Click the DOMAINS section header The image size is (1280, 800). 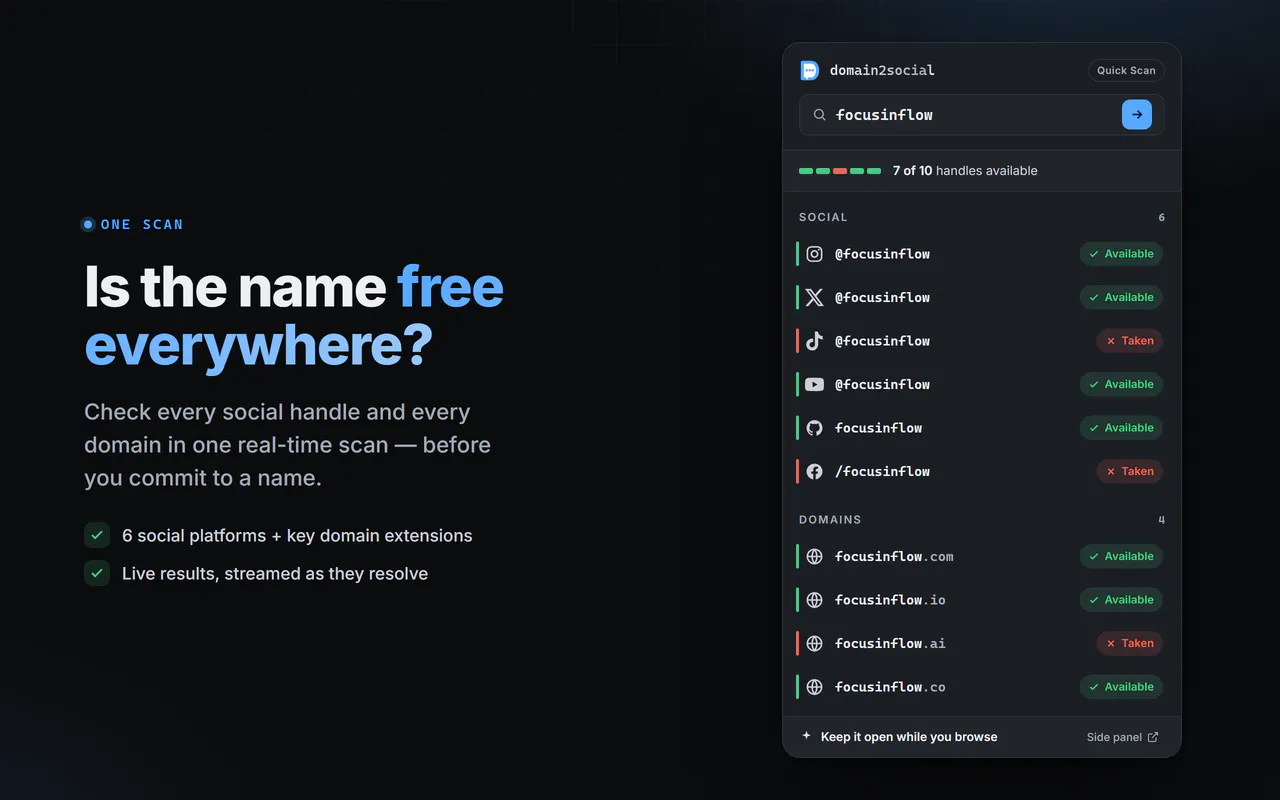[x=830, y=520]
